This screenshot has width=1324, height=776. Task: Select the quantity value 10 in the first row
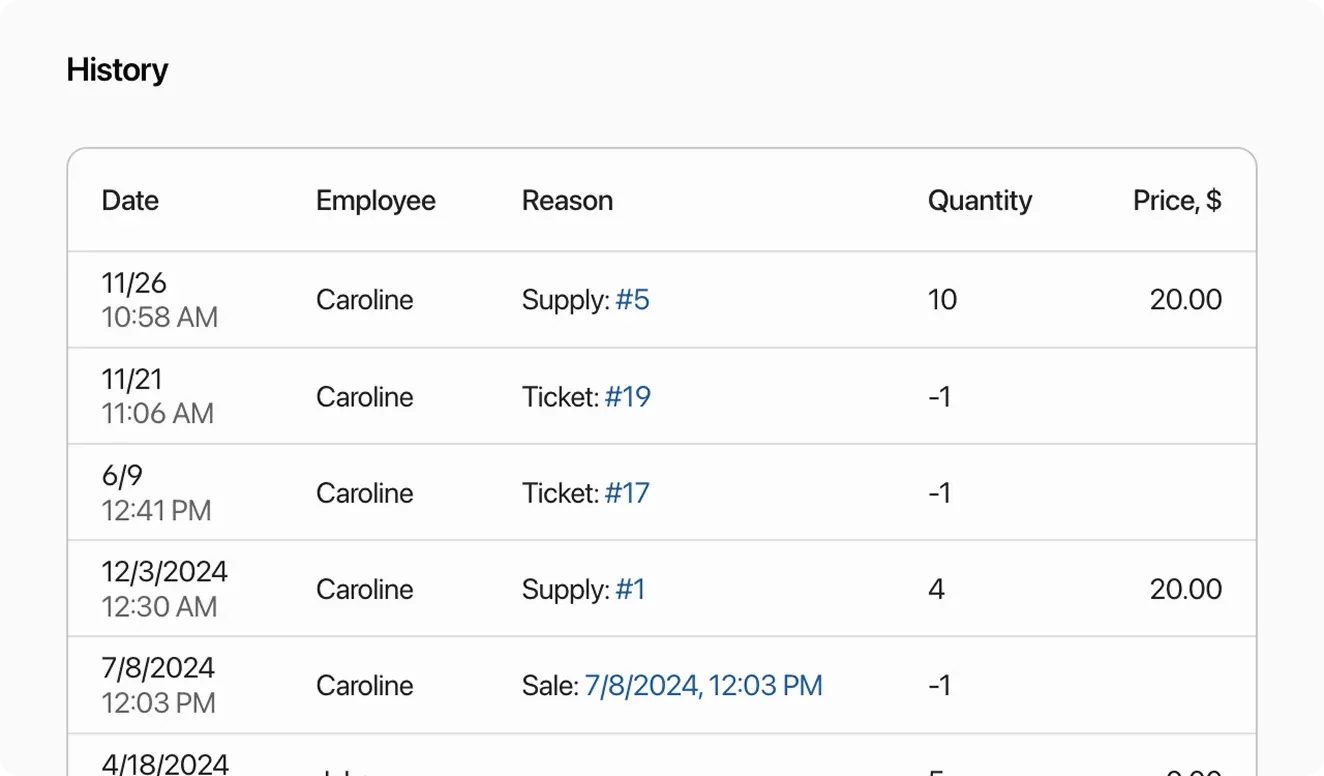pyautogui.click(x=941, y=299)
